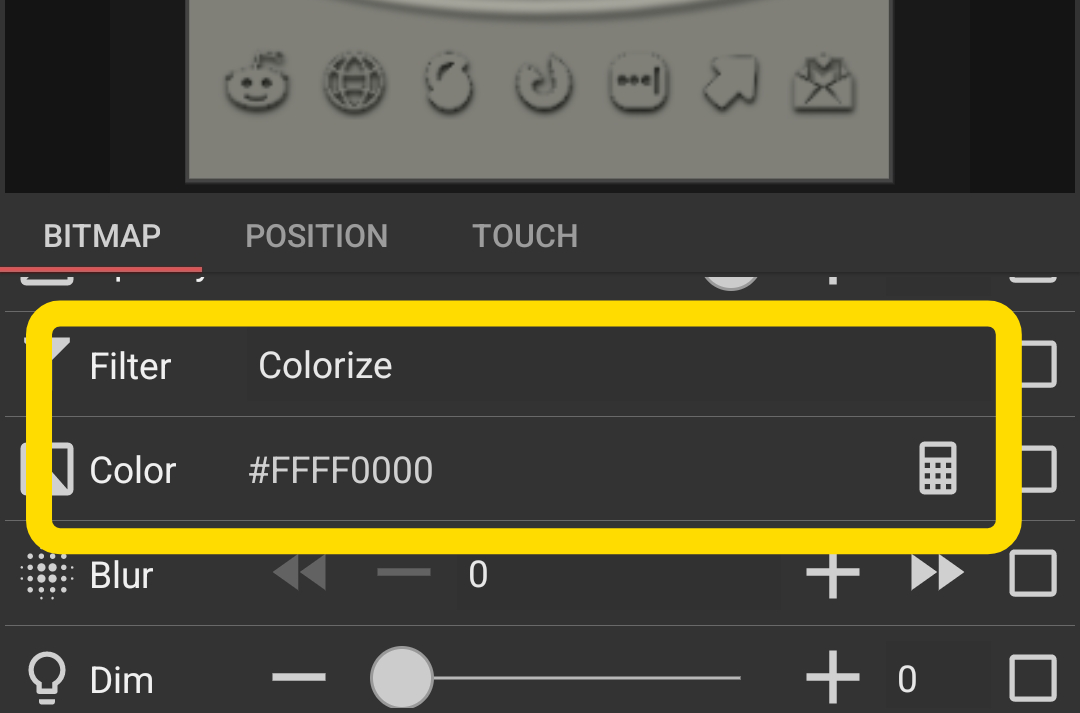Check the Filter row checkbox
1080x713 pixels.
coord(1033,364)
